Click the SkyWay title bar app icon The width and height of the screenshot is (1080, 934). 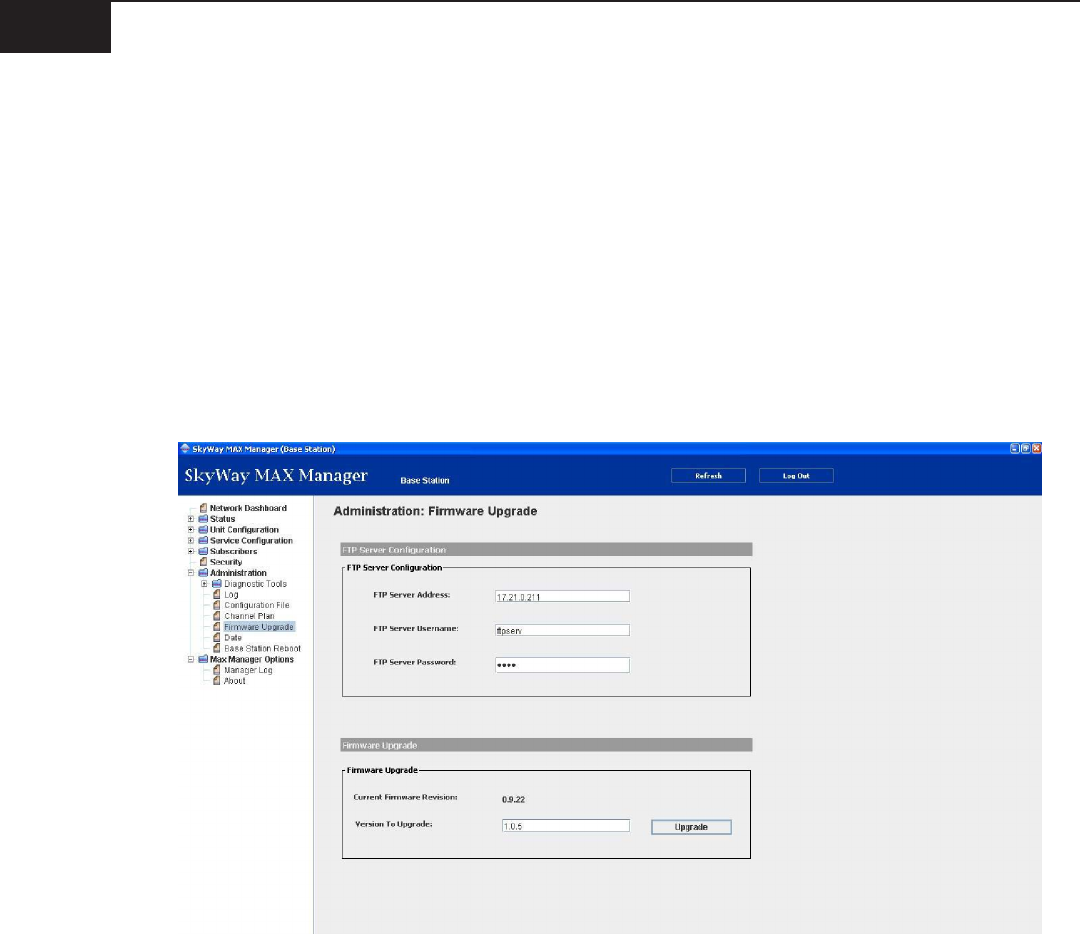[185, 448]
